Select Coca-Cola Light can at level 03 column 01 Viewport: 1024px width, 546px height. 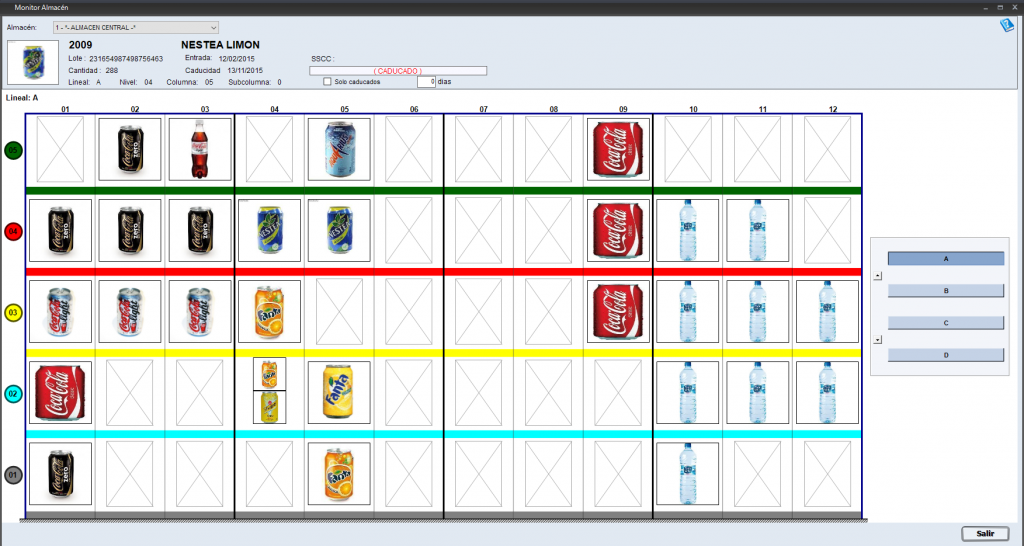point(61,312)
